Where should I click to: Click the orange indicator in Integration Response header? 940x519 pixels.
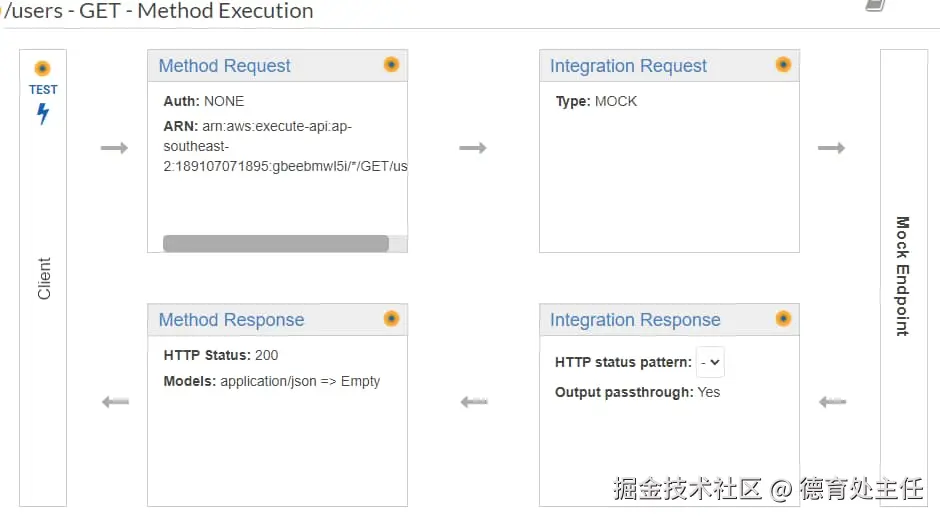(783, 318)
